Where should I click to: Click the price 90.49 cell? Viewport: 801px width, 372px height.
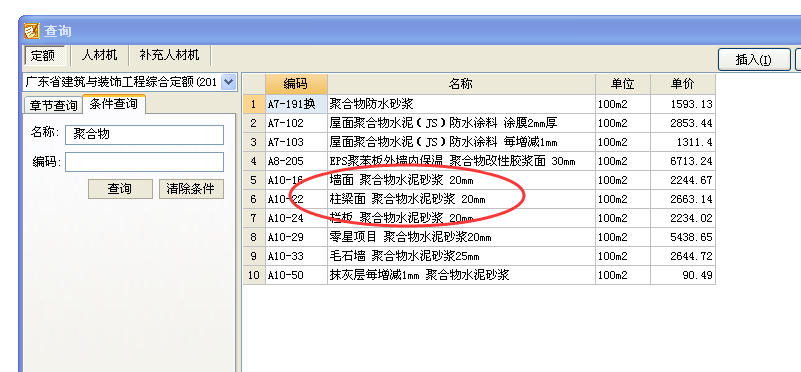pos(682,275)
